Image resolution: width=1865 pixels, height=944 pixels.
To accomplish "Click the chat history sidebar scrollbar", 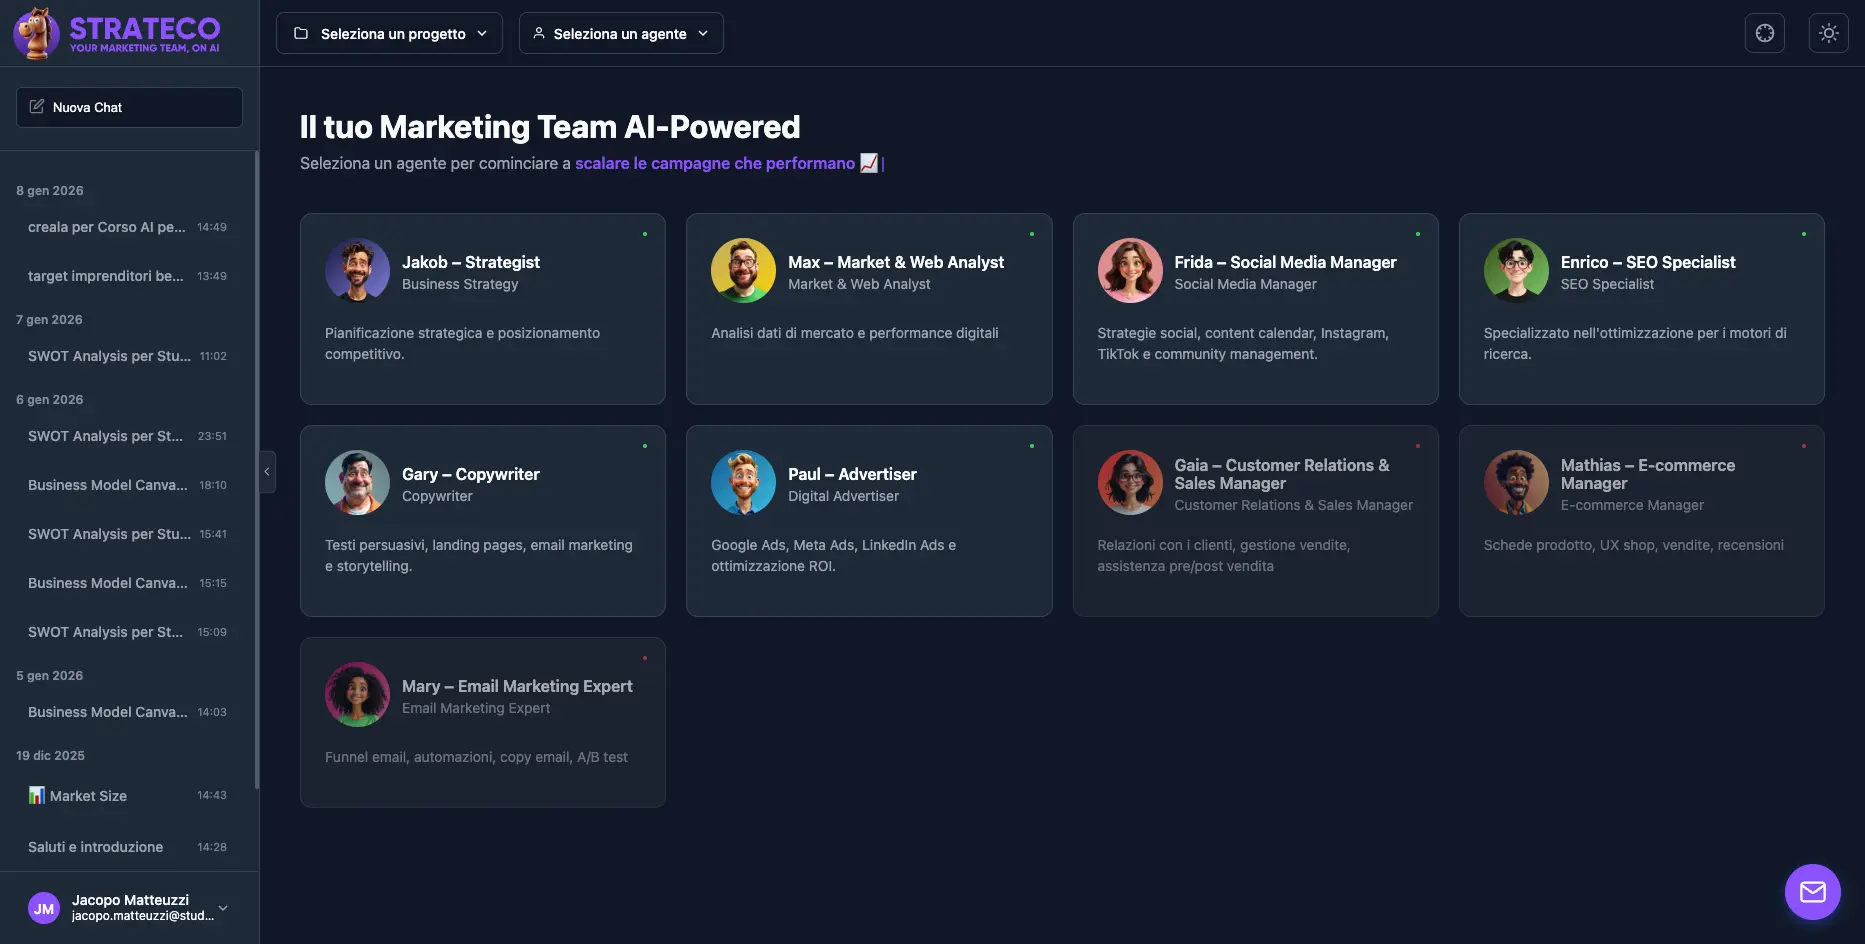I will pyautogui.click(x=257, y=470).
